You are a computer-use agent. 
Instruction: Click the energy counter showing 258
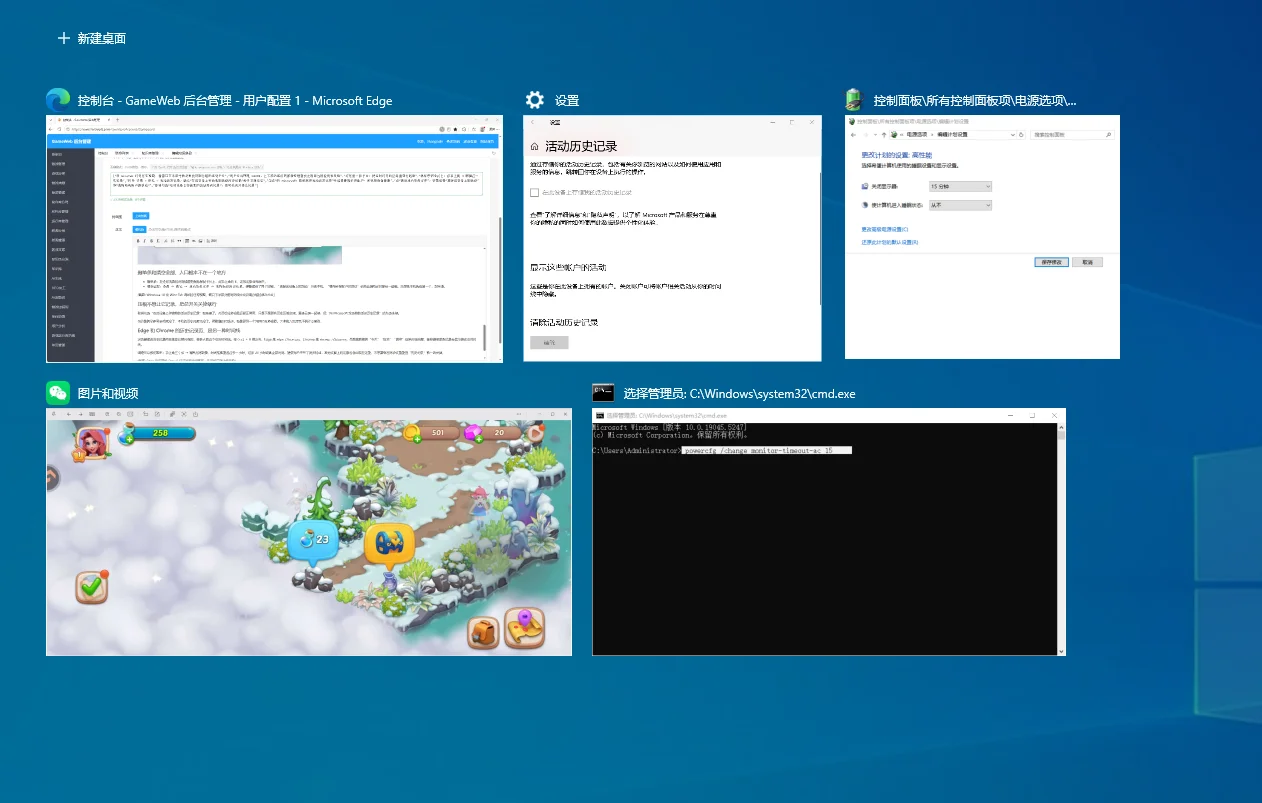pos(159,434)
